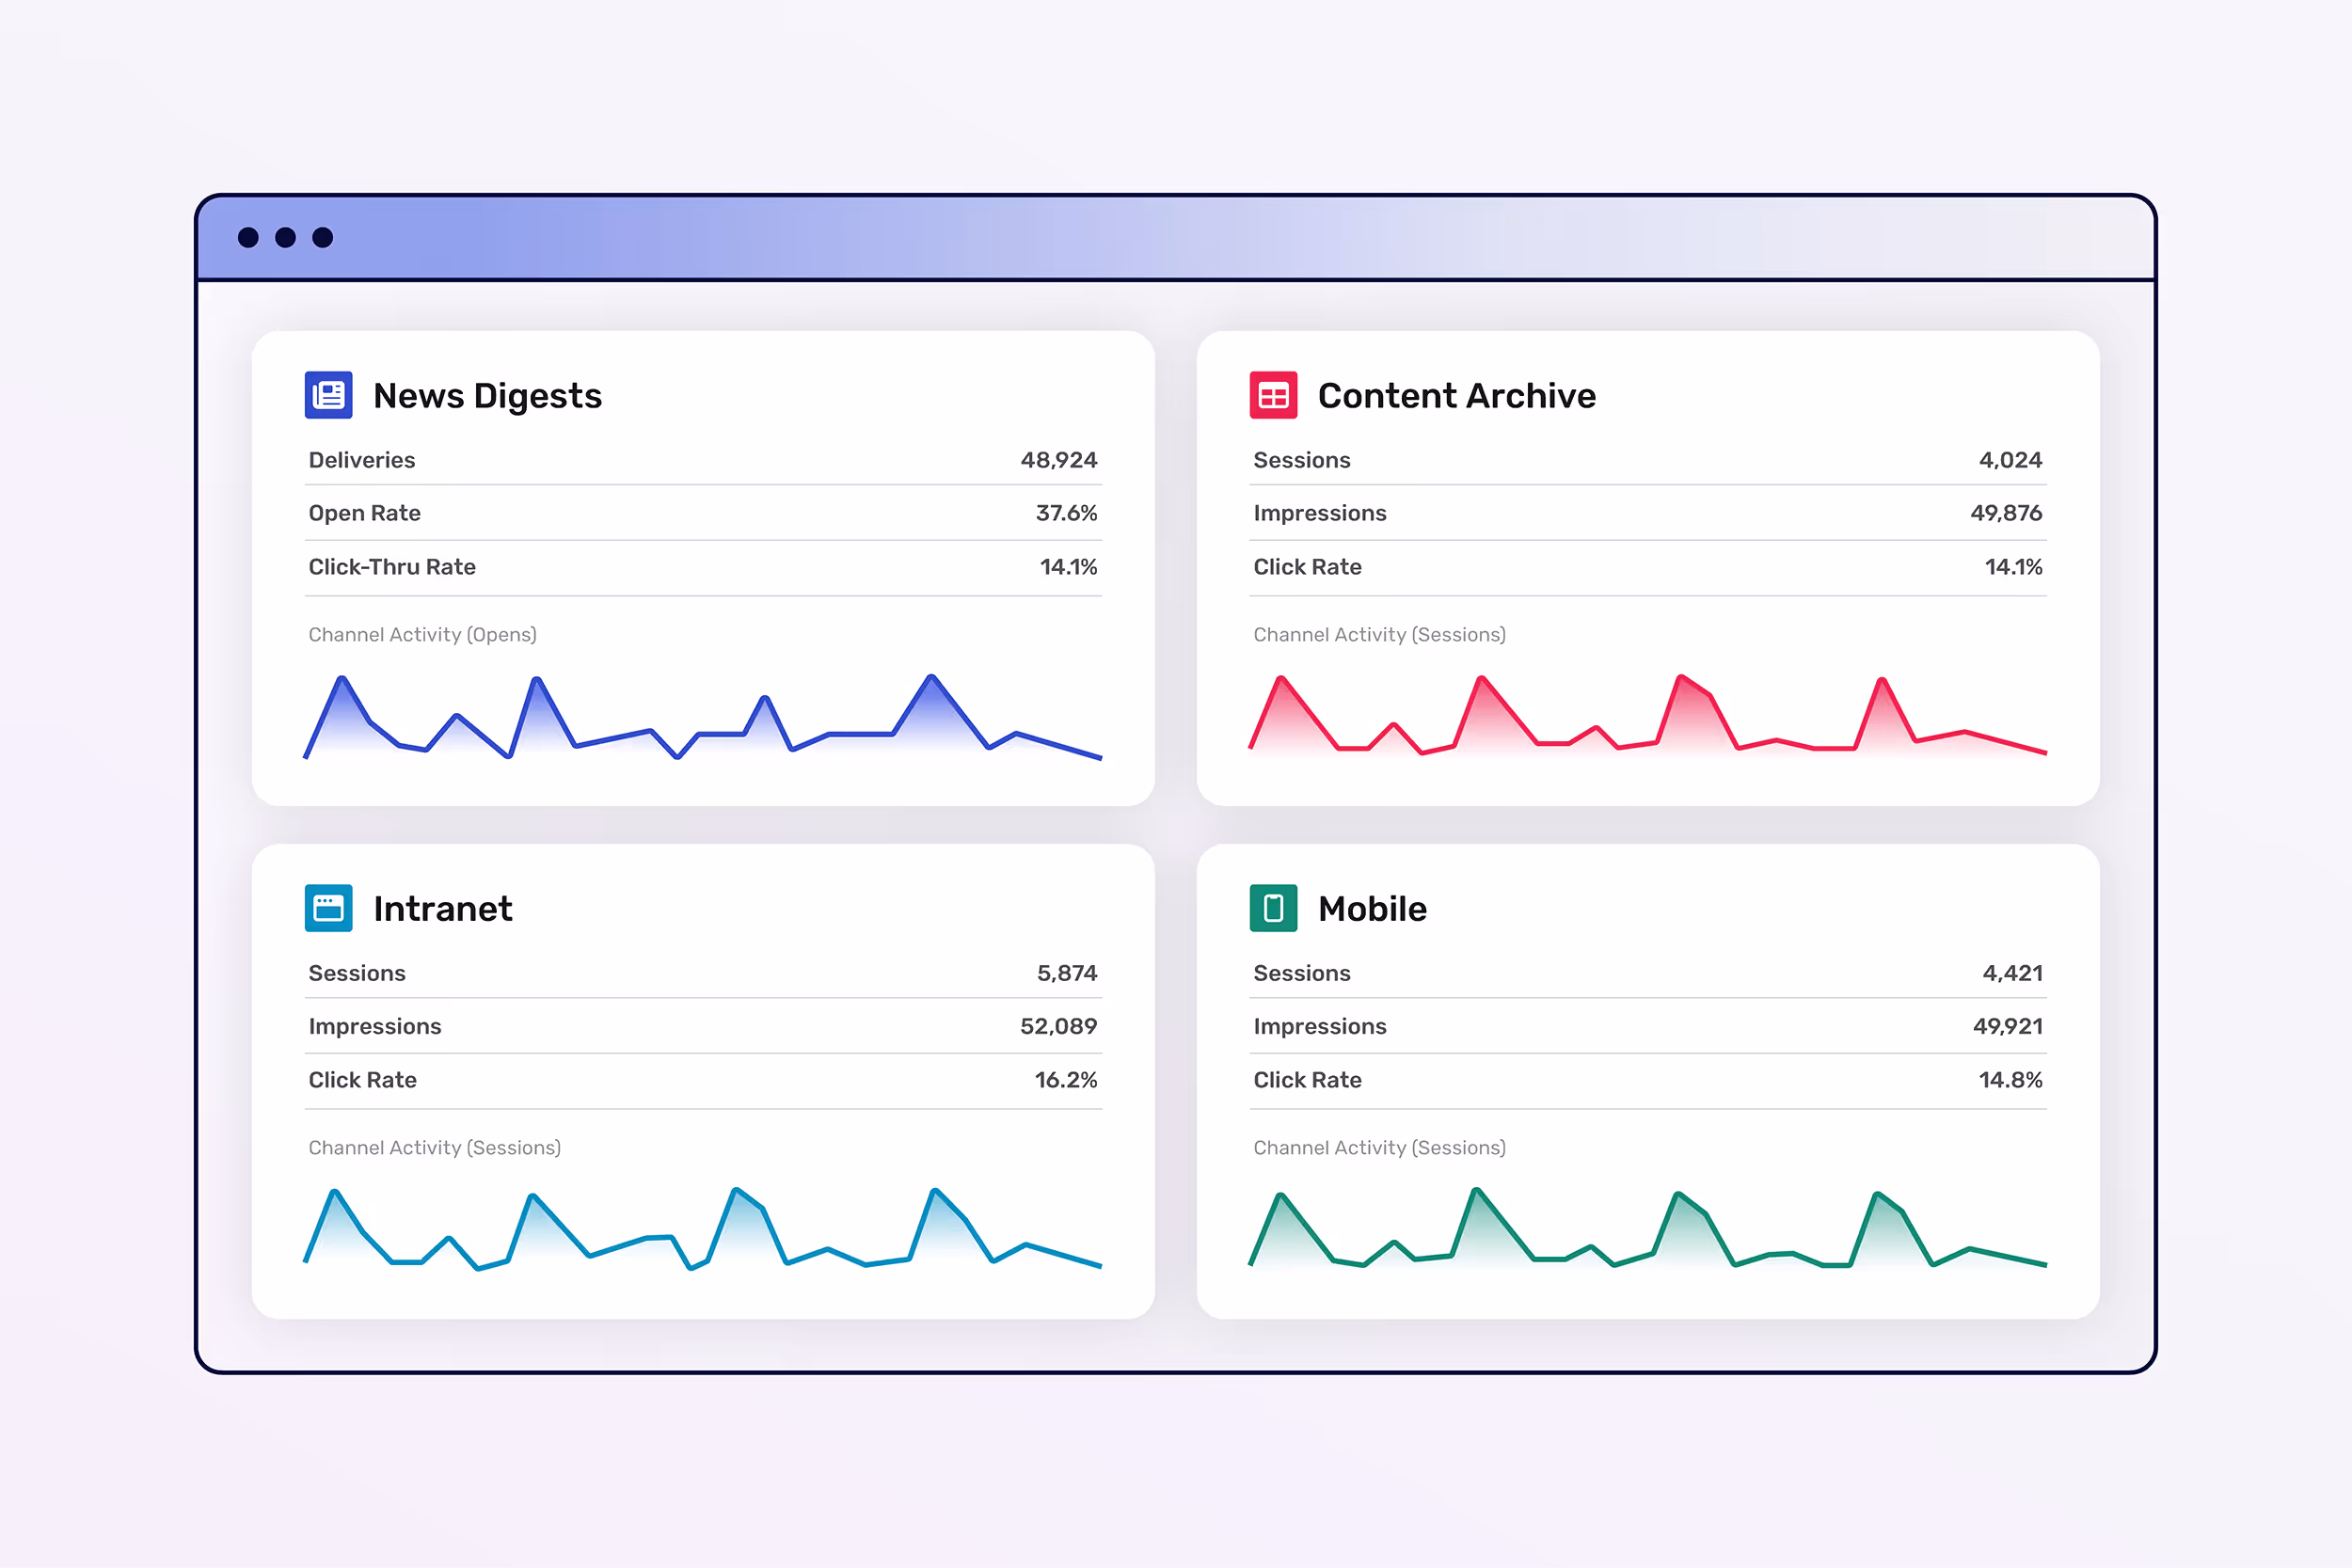Select the Content Archive grid icon
This screenshot has height=1568, width=2352.
(x=1273, y=395)
